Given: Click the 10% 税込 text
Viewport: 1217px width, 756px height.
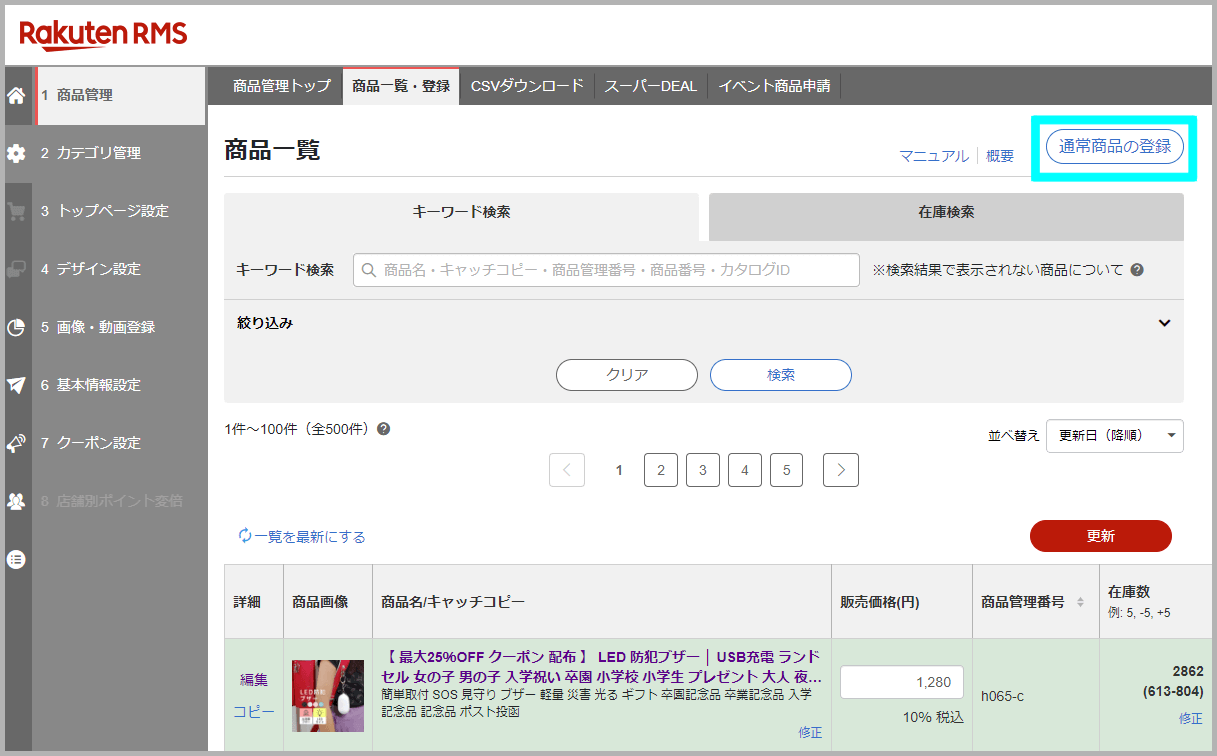Looking at the screenshot, I should [x=933, y=717].
